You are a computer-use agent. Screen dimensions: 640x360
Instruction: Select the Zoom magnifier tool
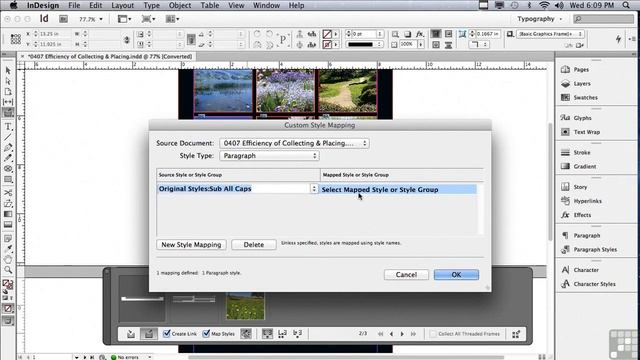pos(8,269)
